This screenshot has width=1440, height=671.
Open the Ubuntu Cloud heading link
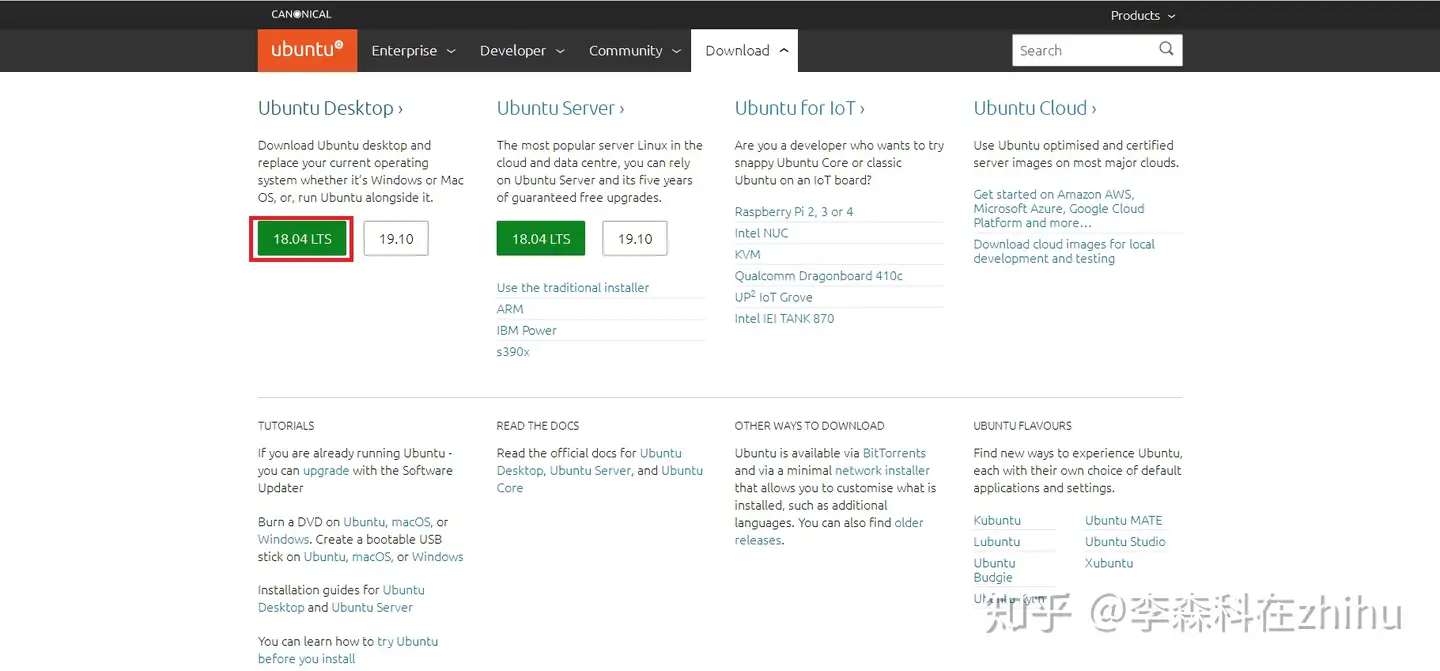(x=1035, y=108)
